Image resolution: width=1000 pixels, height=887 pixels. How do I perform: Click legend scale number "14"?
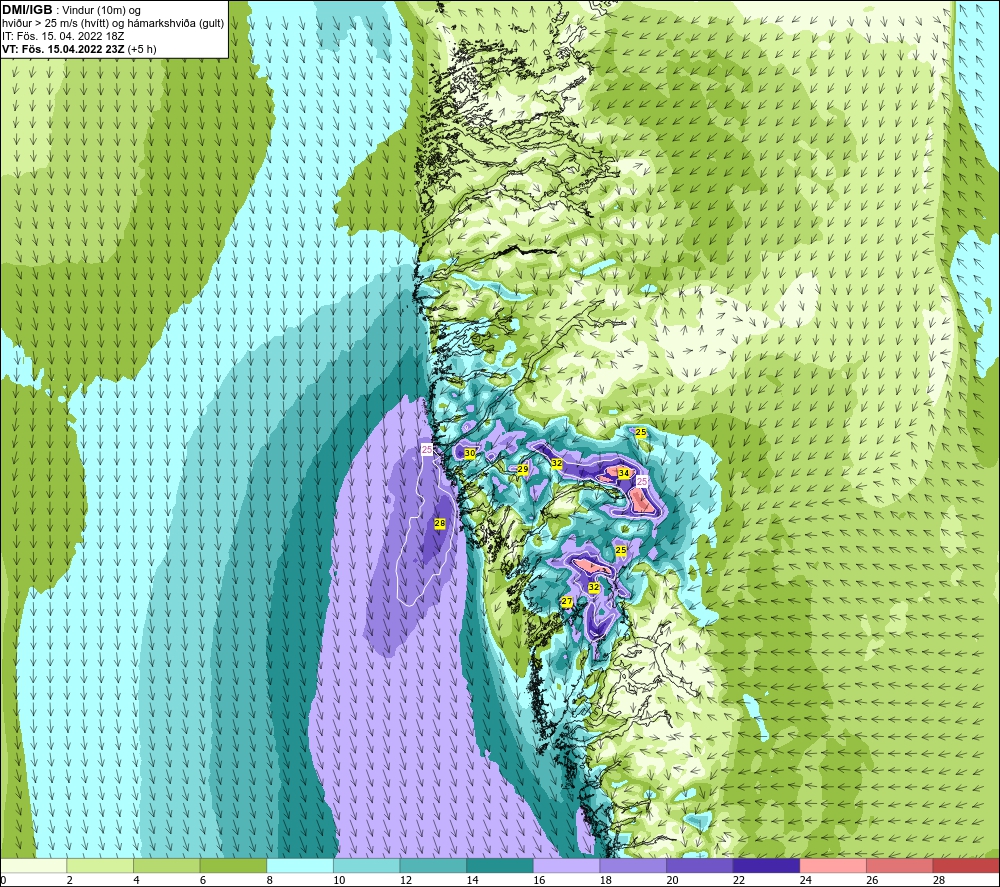click(473, 880)
